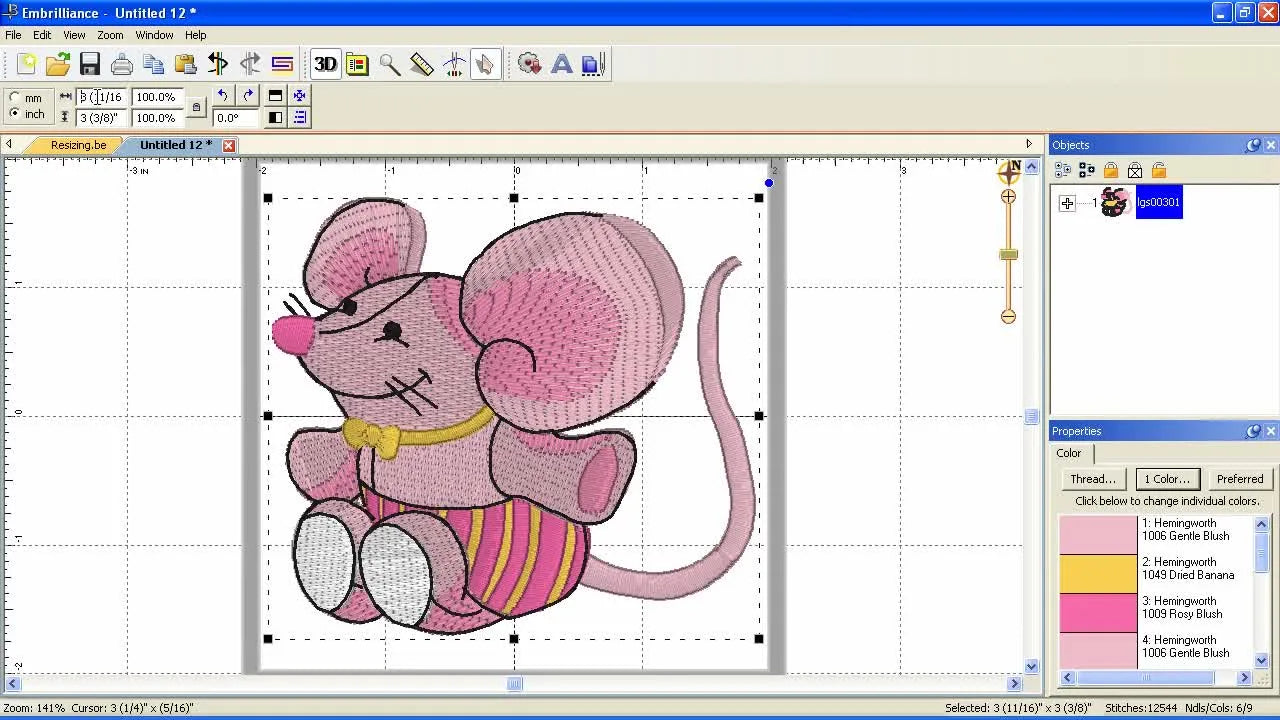
Task: Open a design file with folder icon
Action: [x=58, y=65]
